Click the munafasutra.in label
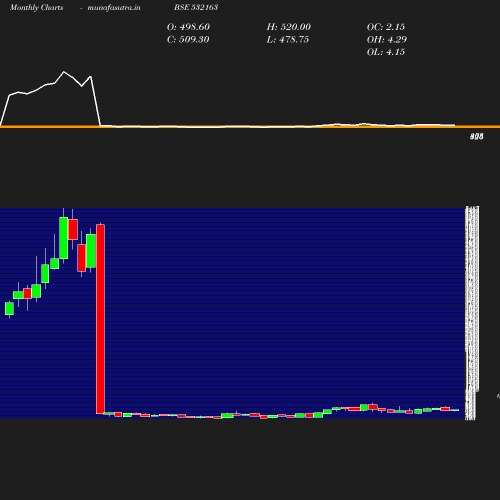This screenshot has height=500, width=500. 114,7
